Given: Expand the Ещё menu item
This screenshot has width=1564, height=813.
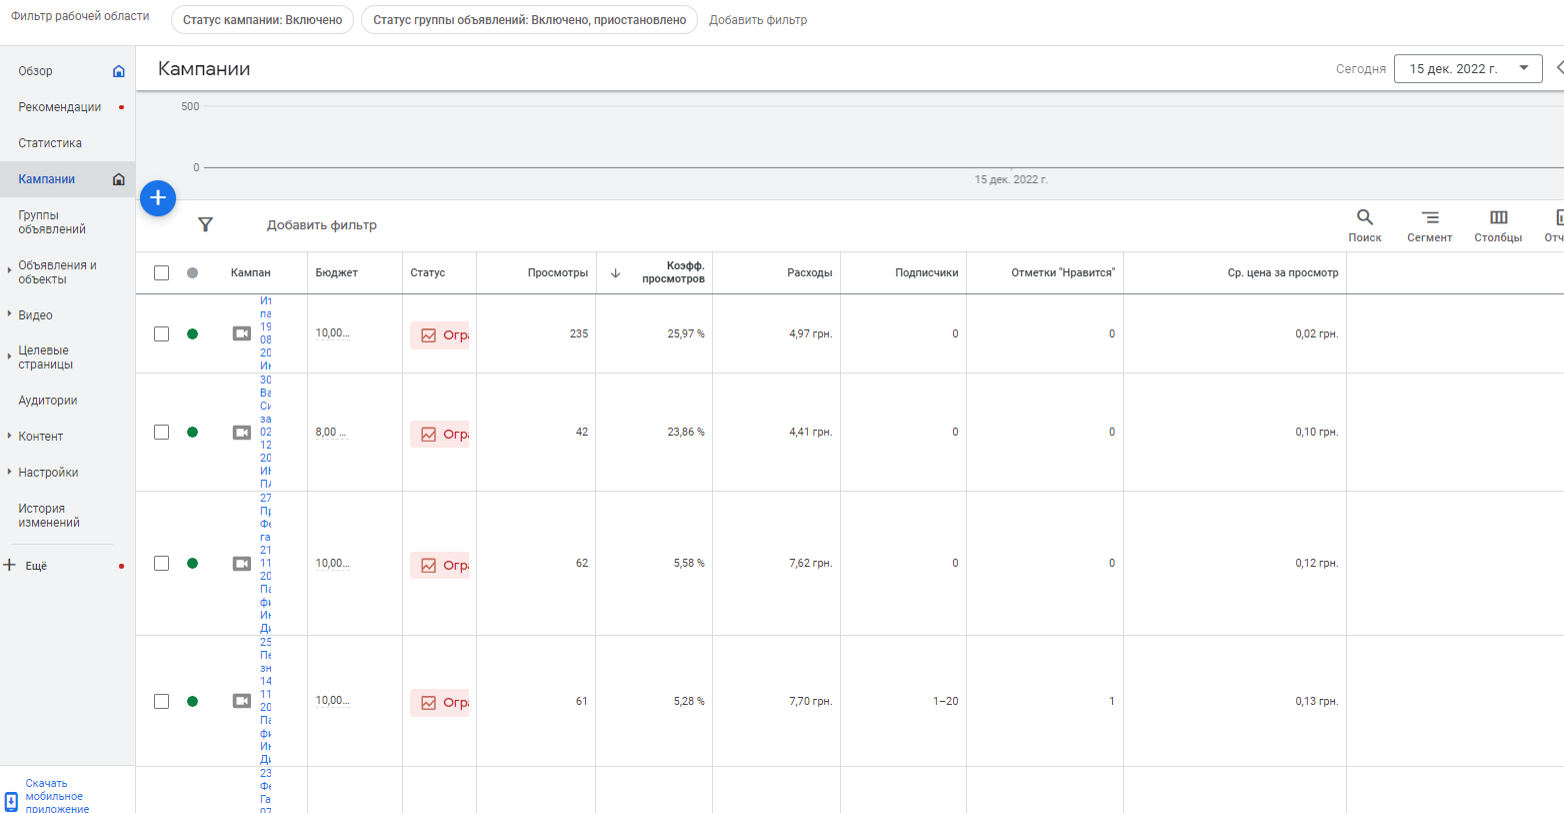Looking at the screenshot, I should point(36,566).
